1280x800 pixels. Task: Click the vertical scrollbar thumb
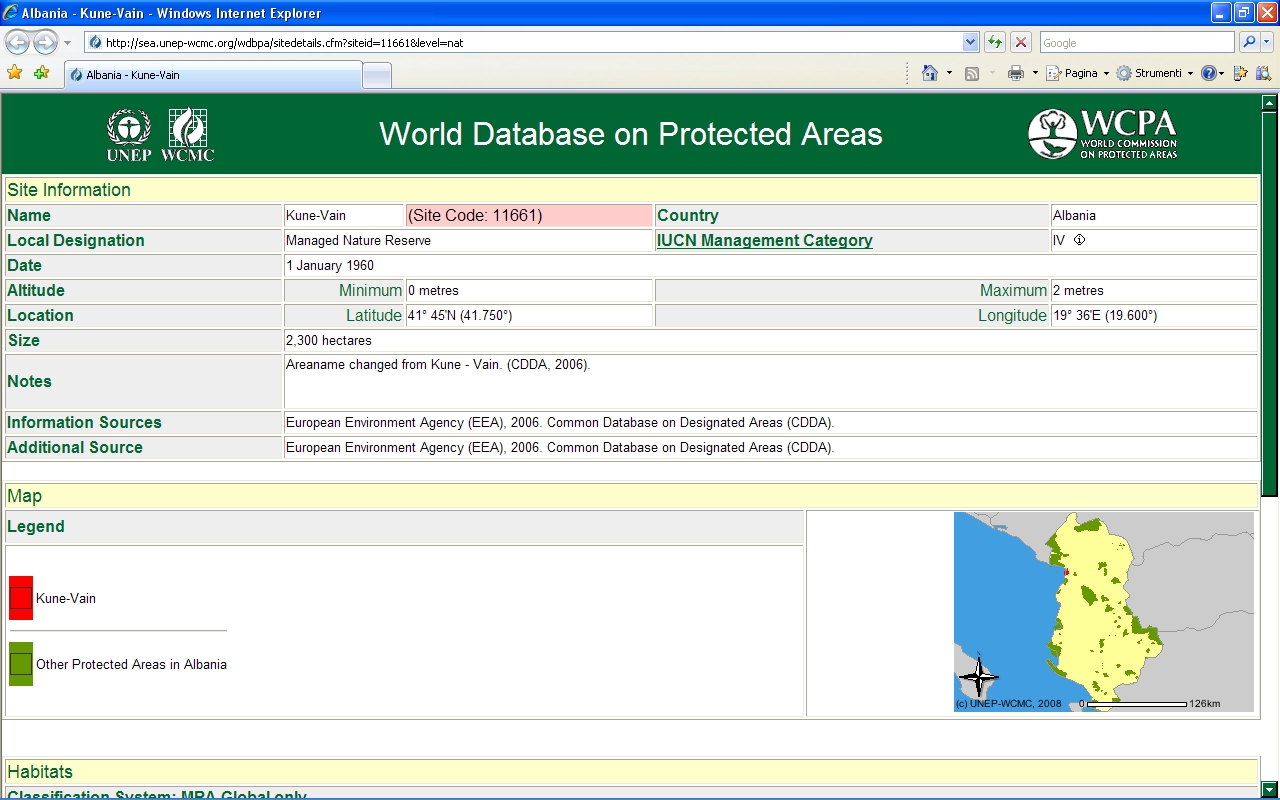click(x=1269, y=302)
